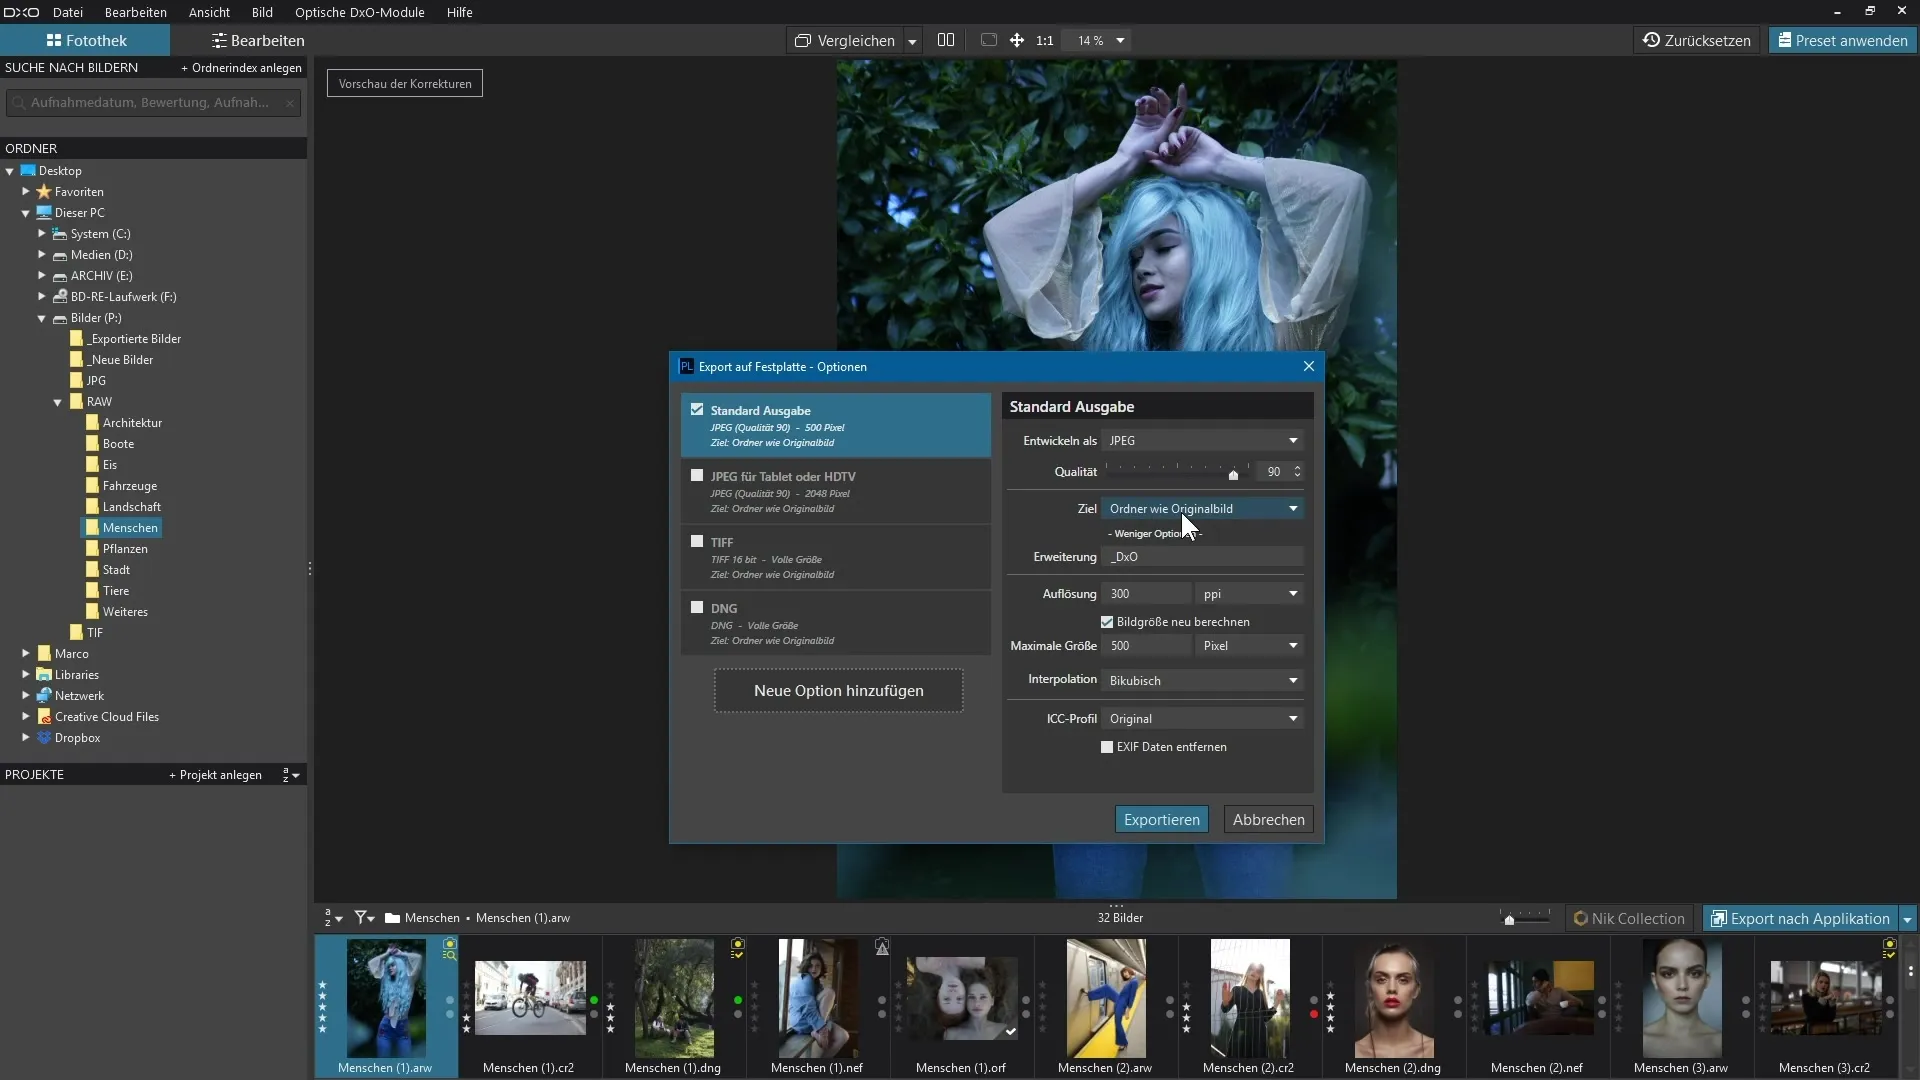Open the project sort icon in Projekte header
This screenshot has width=1920, height=1080.
click(291, 775)
